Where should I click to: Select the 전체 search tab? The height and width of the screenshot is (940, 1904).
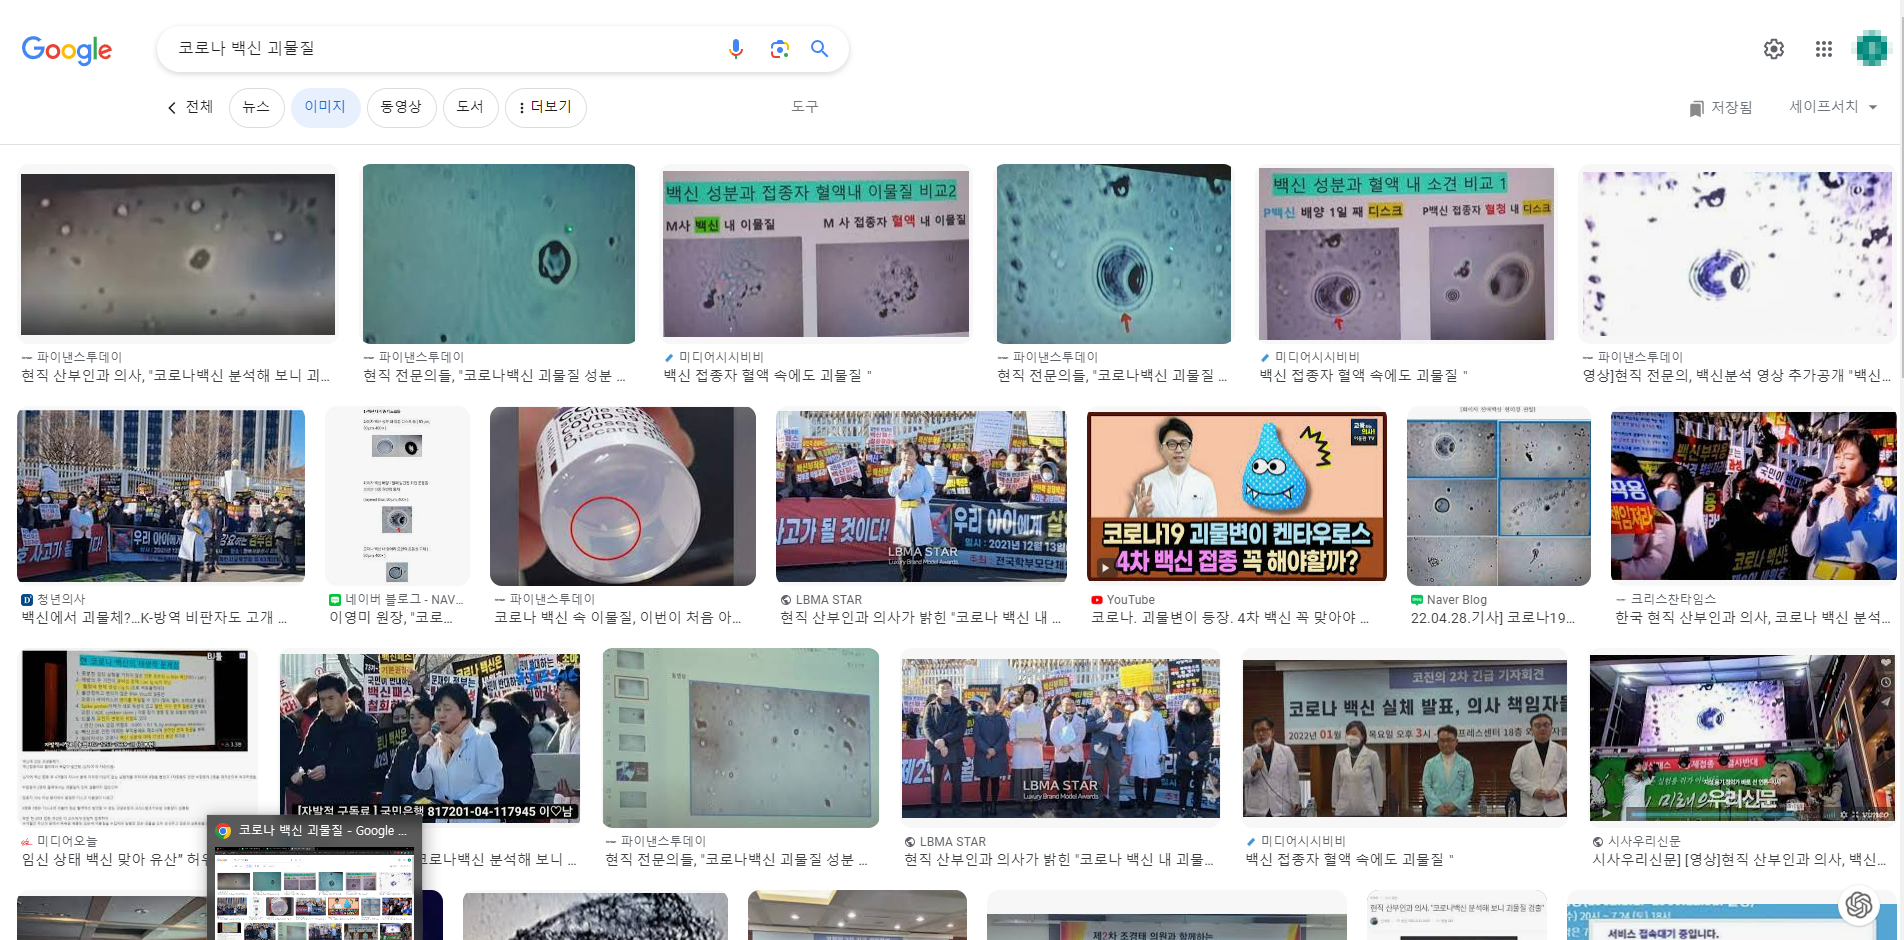point(199,107)
